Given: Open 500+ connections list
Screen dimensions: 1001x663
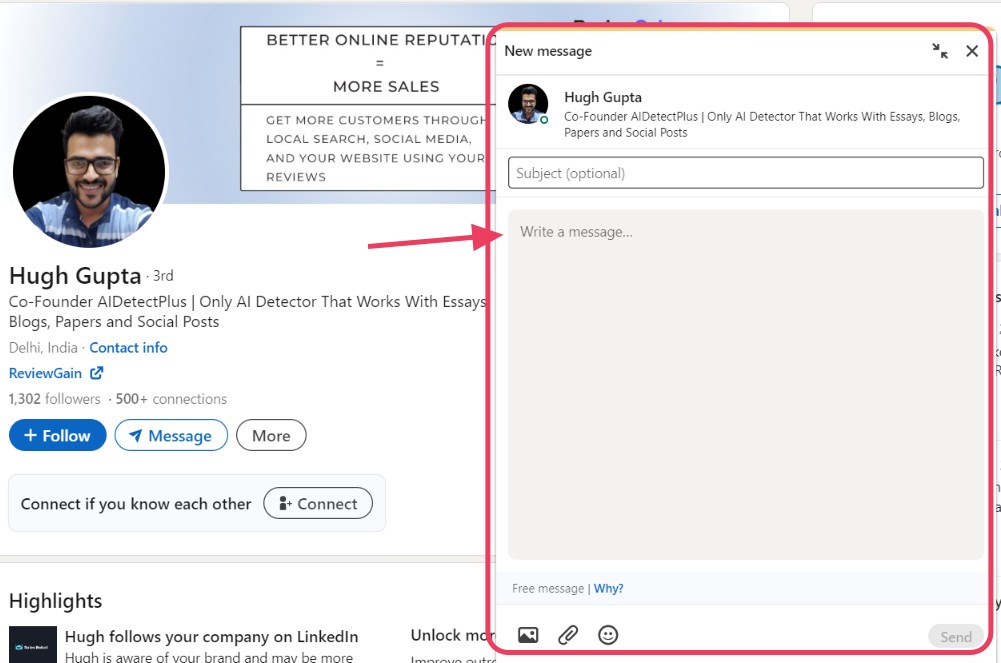Looking at the screenshot, I should pyautogui.click(x=171, y=399).
